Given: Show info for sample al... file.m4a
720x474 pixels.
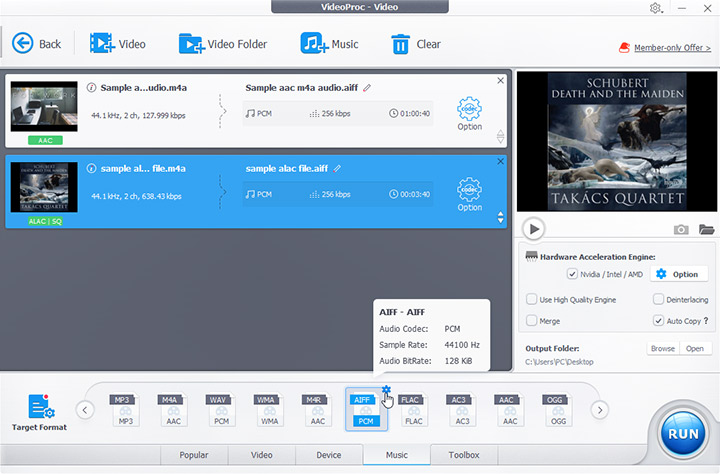Looking at the screenshot, I should coord(91,169).
